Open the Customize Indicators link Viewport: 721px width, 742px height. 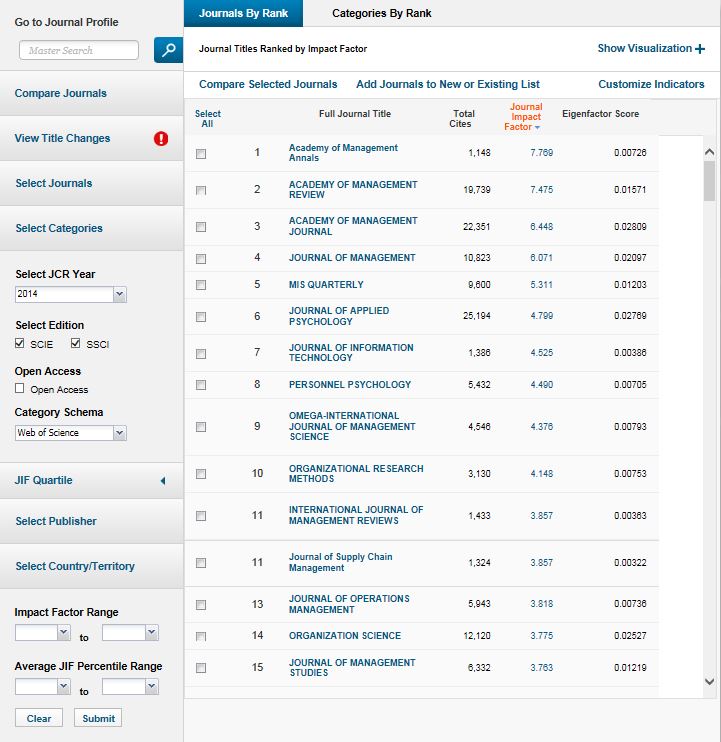(x=651, y=85)
